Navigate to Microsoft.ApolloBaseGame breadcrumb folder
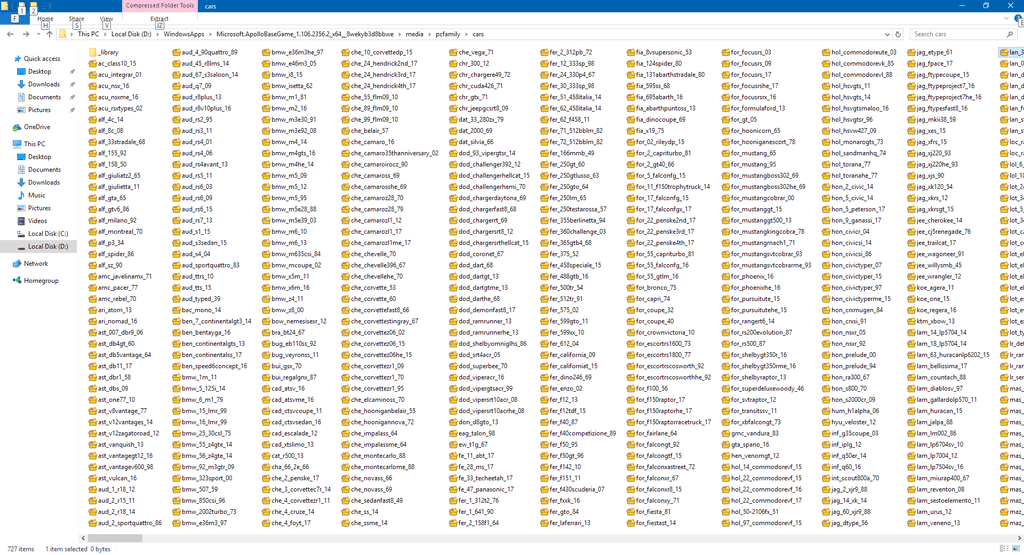 click(305, 34)
